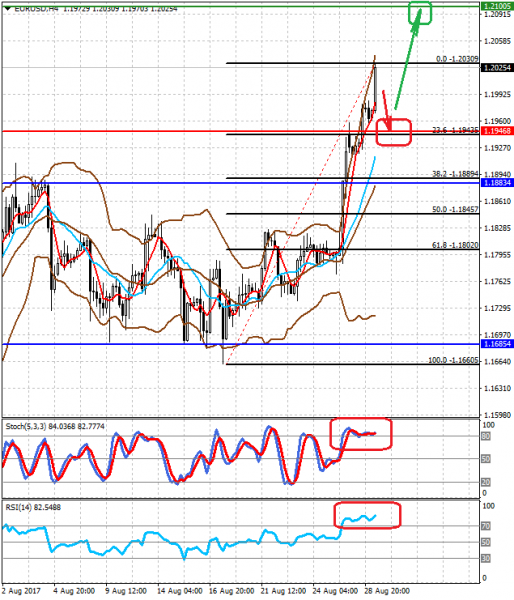Click the Fibonacci 100.0 -1.16605 level label
The height and width of the screenshot is (600, 514).
454,360
